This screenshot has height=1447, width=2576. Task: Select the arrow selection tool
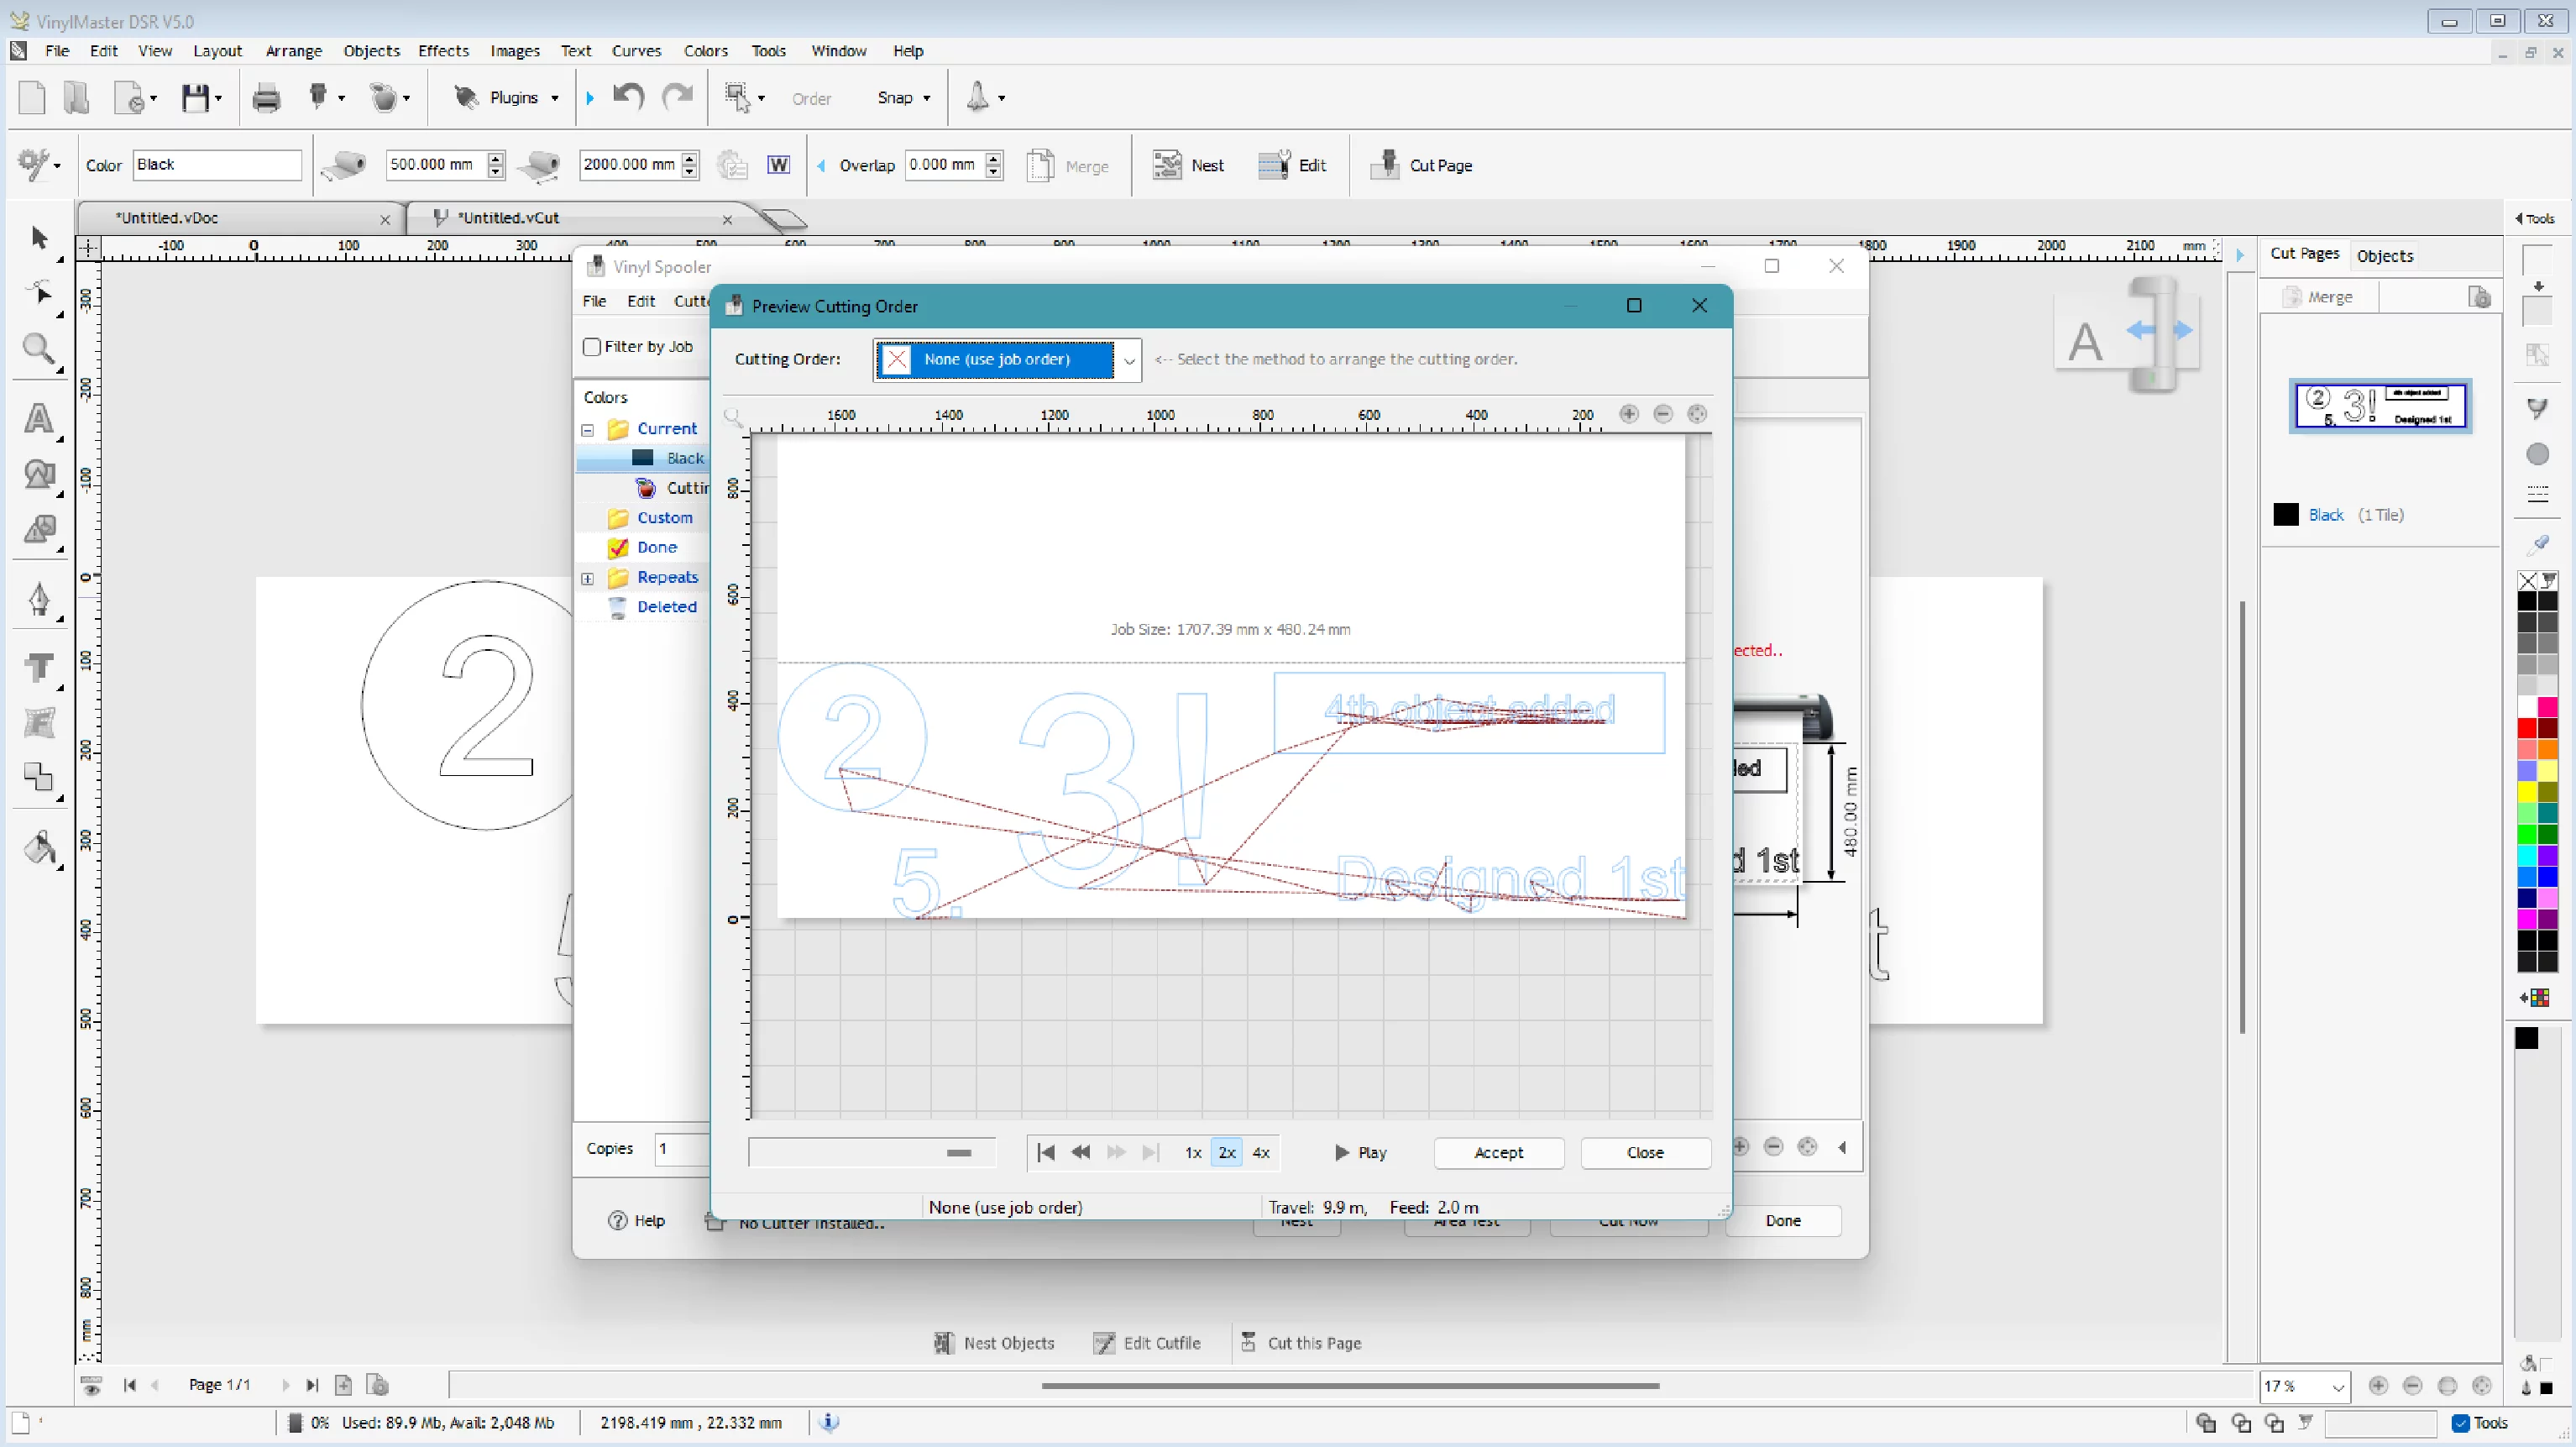pyautogui.click(x=39, y=238)
